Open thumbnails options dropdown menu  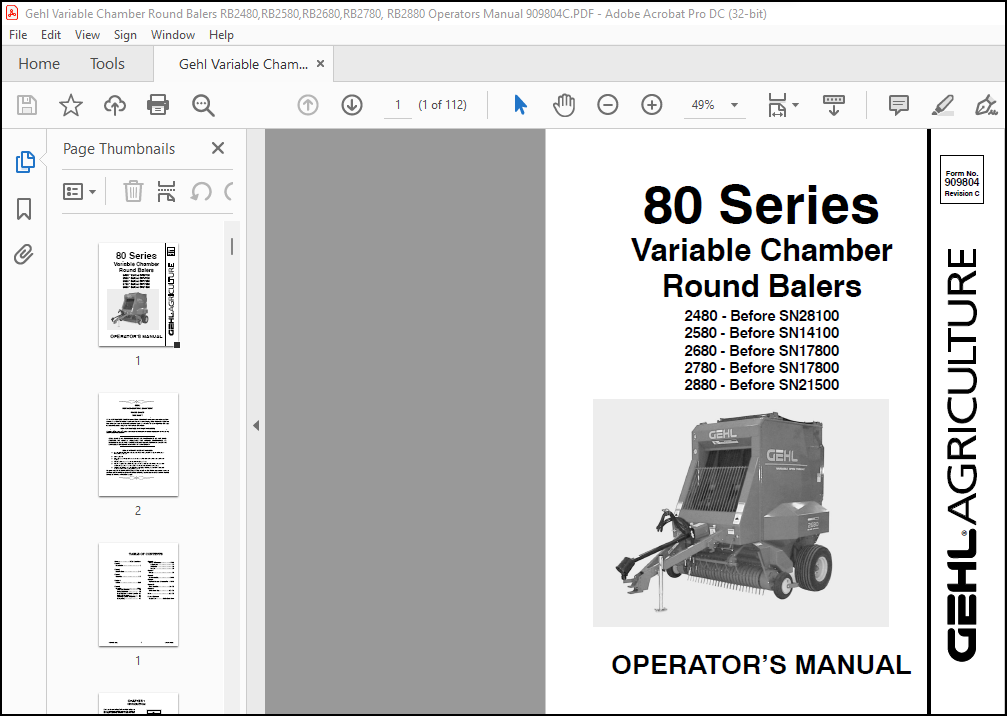[x=80, y=191]
